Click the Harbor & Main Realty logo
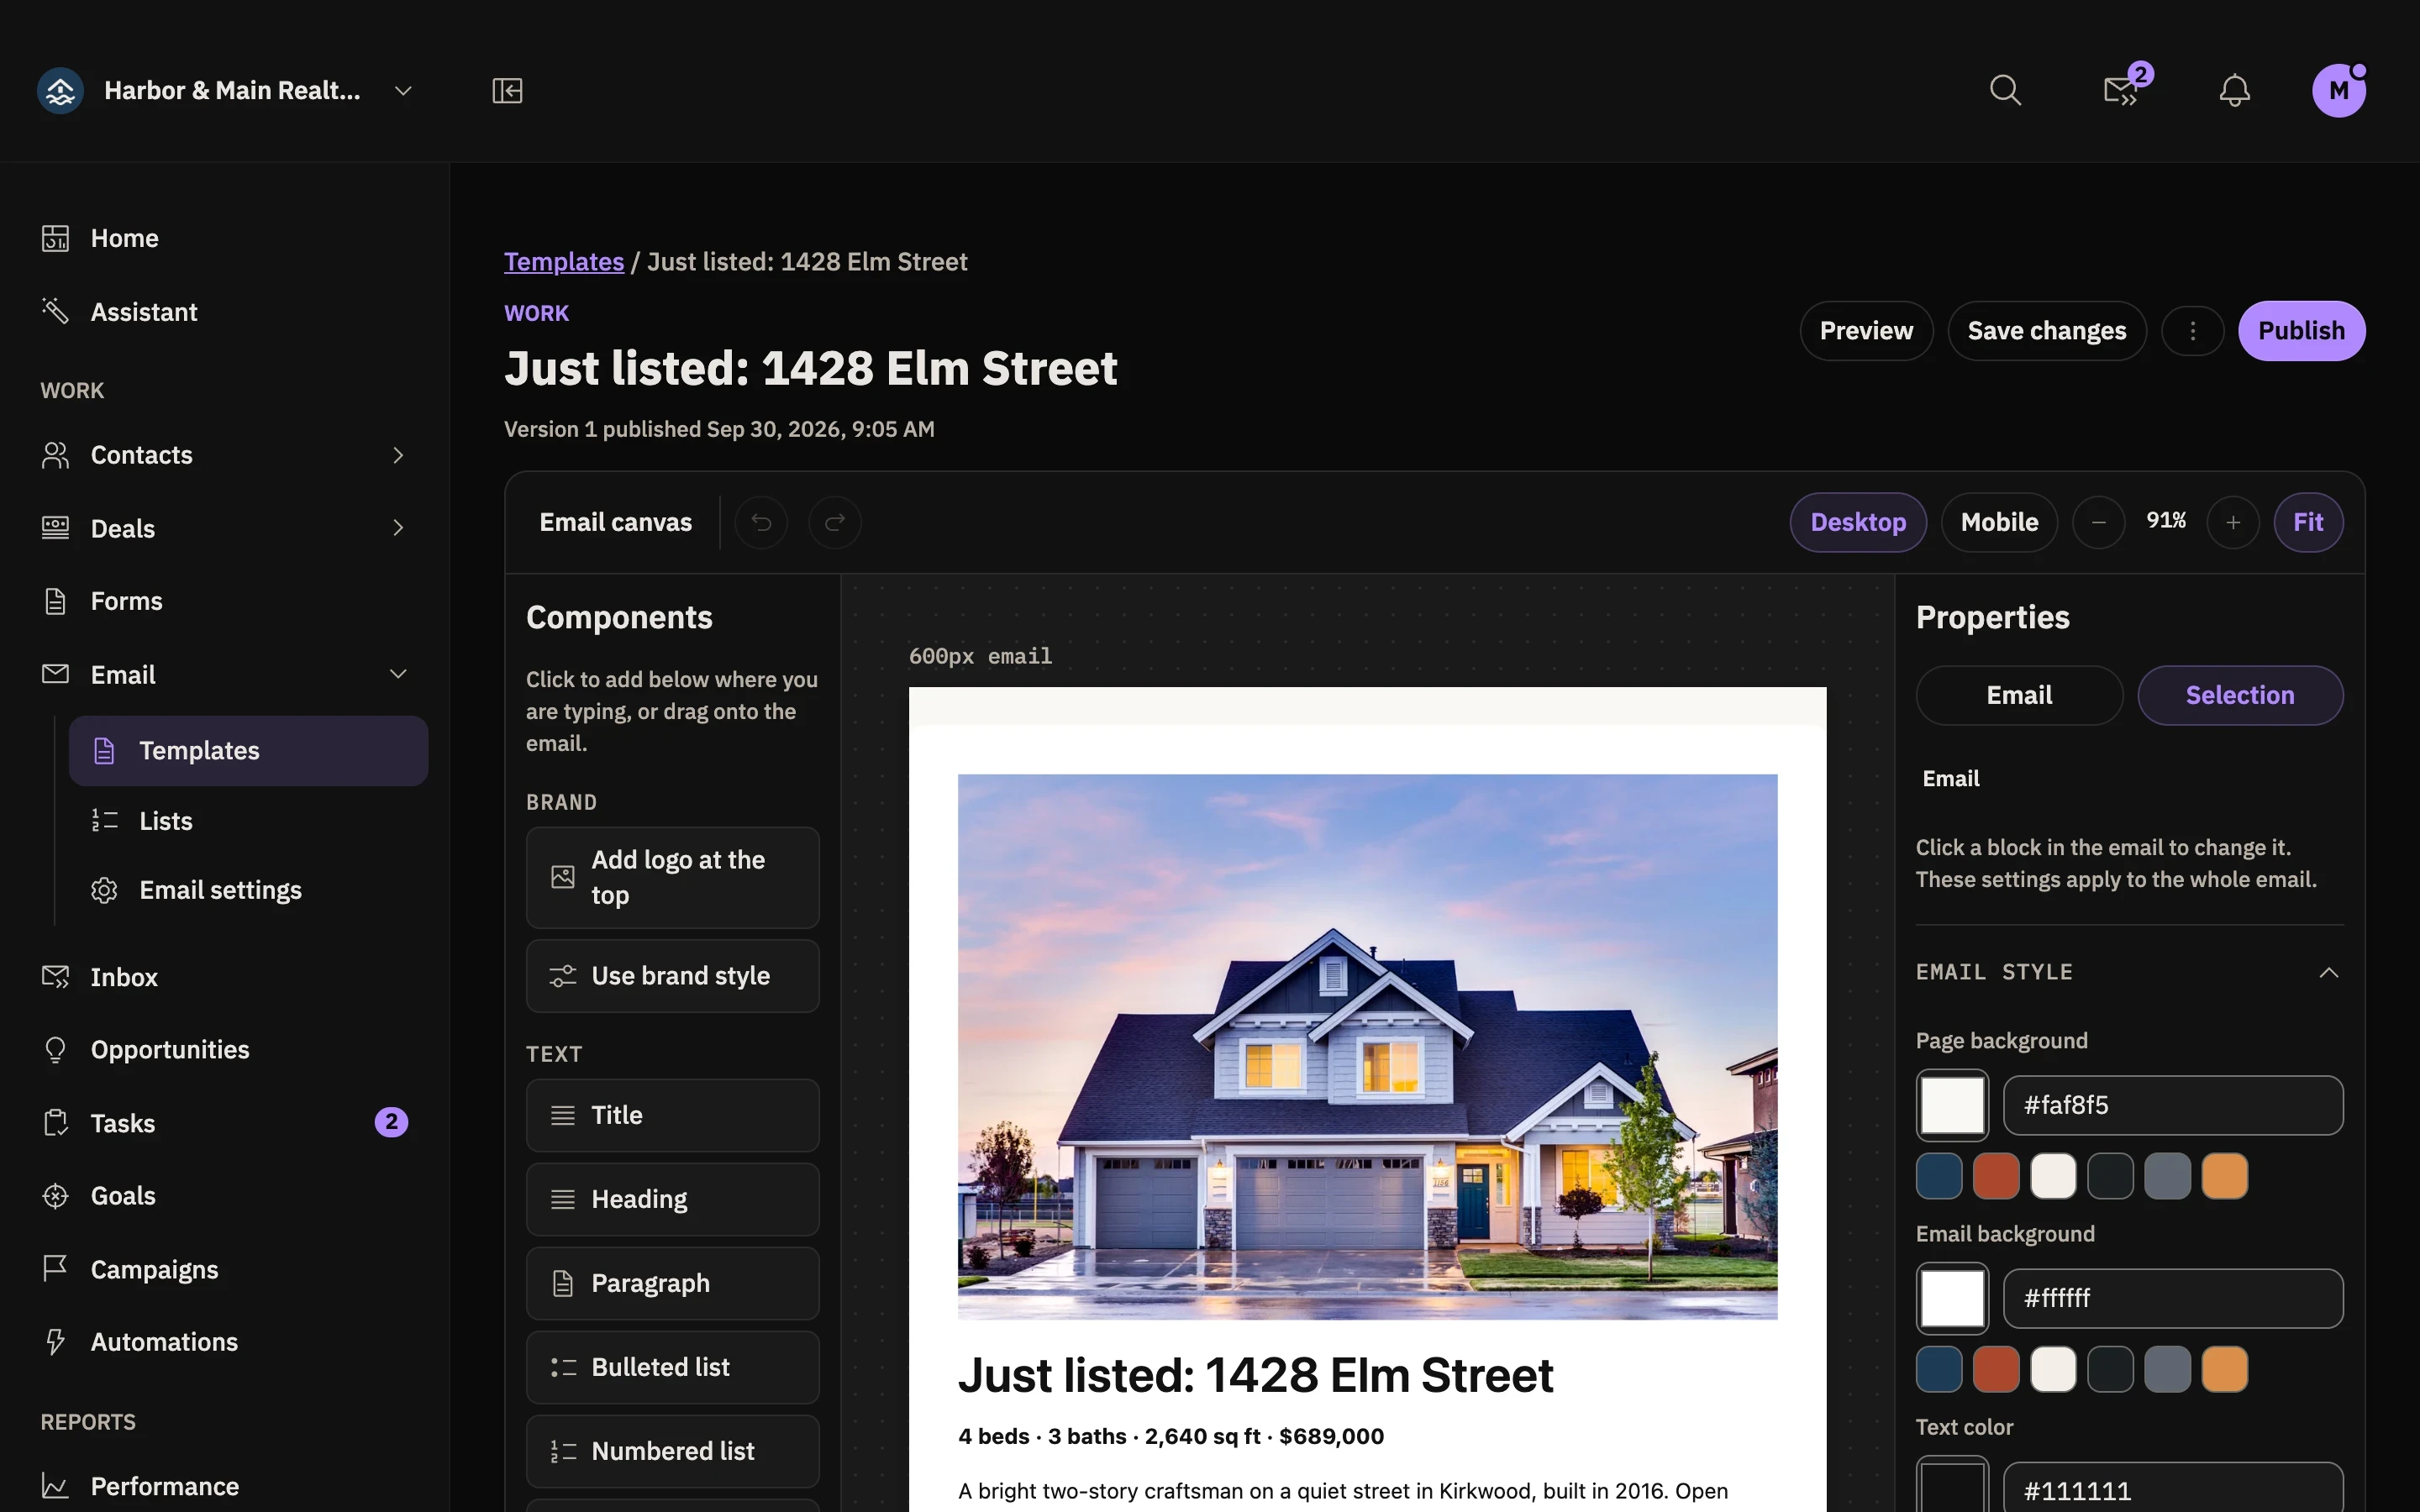The width and height of the screenshot is (2420, 1512). [x=60, y=91]
